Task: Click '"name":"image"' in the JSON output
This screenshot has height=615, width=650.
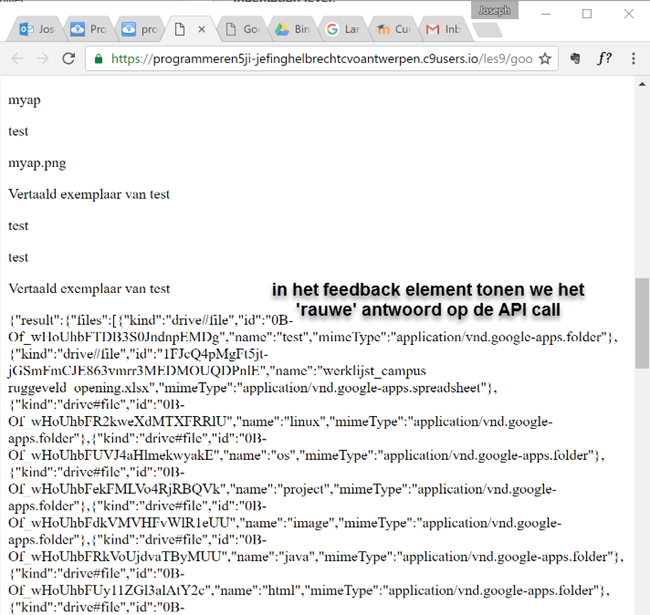Action: pyautogui.click(x=288, y=523)
